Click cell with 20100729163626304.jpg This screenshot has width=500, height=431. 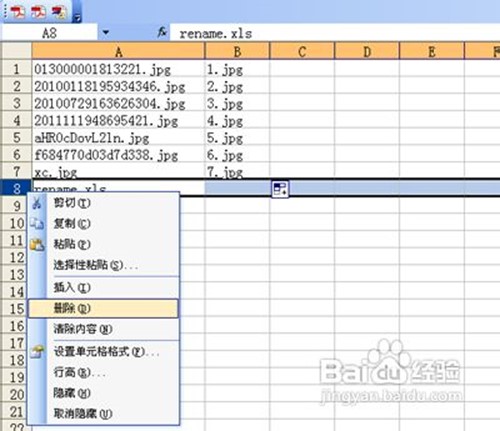click(x=118, y=103)
